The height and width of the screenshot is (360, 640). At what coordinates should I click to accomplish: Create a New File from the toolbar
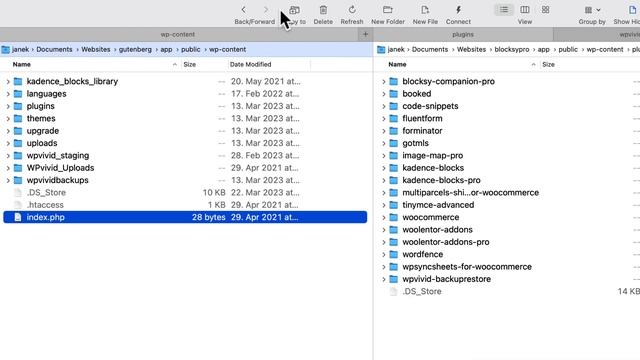coord(425,10)
